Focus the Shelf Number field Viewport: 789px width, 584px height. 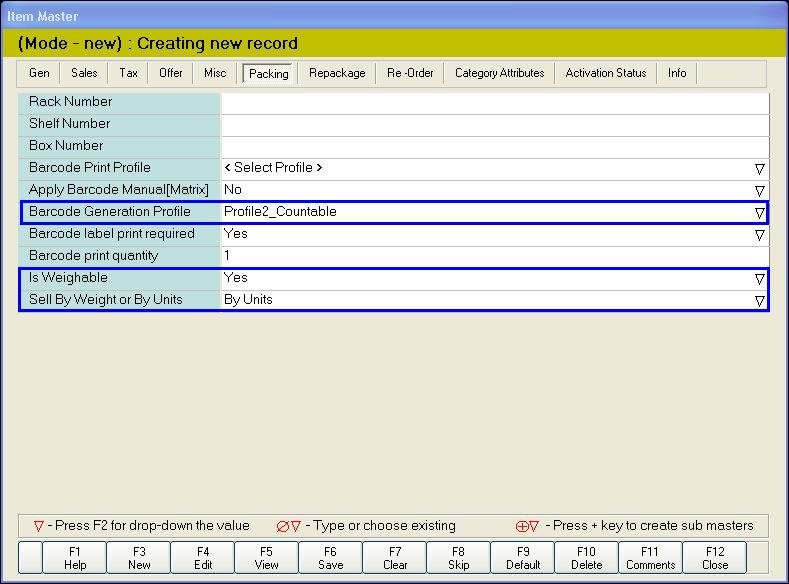click(x=494, y=124)
